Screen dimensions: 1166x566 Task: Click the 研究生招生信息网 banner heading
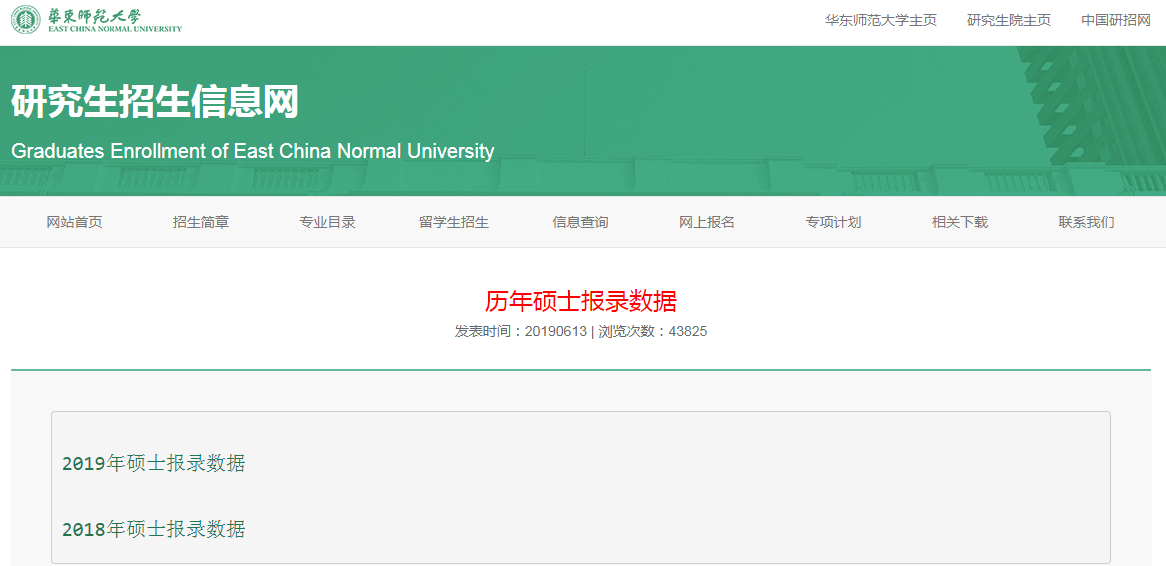point(155,102)
